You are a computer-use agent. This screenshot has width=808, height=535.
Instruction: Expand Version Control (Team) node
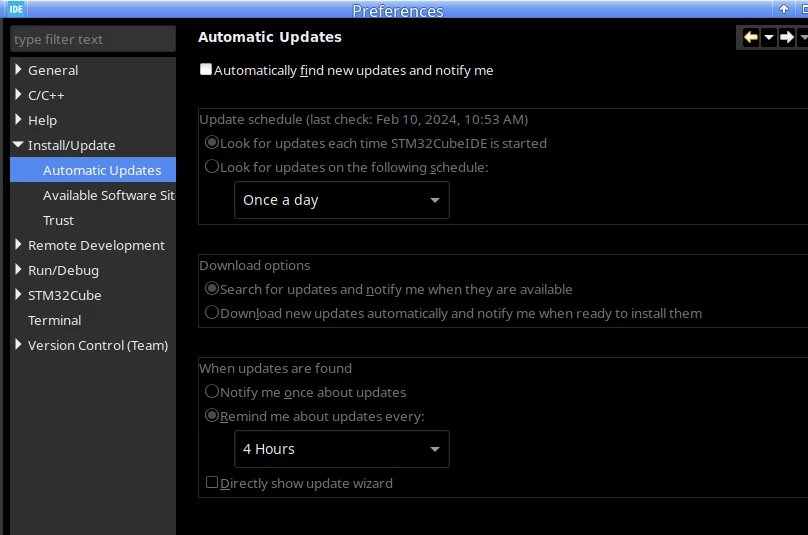pyautogui.click(x=18, y=344)
